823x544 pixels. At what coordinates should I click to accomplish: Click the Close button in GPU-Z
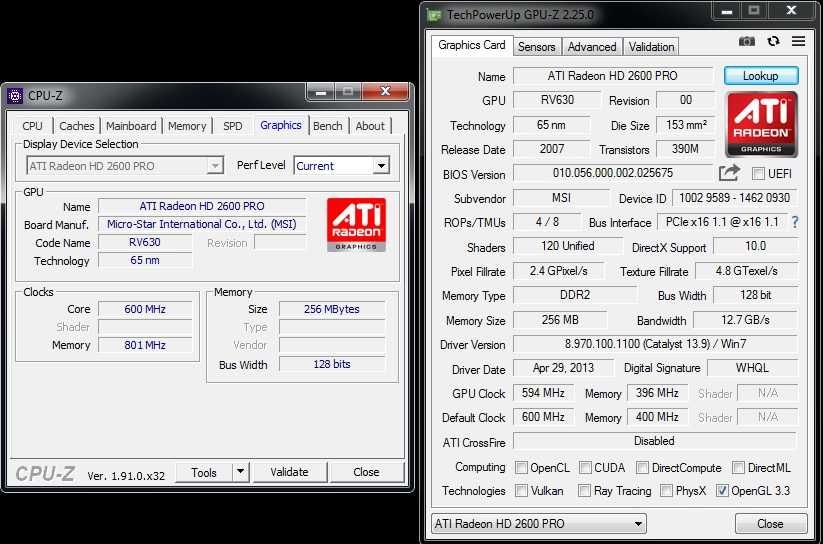tap(770, 524)
